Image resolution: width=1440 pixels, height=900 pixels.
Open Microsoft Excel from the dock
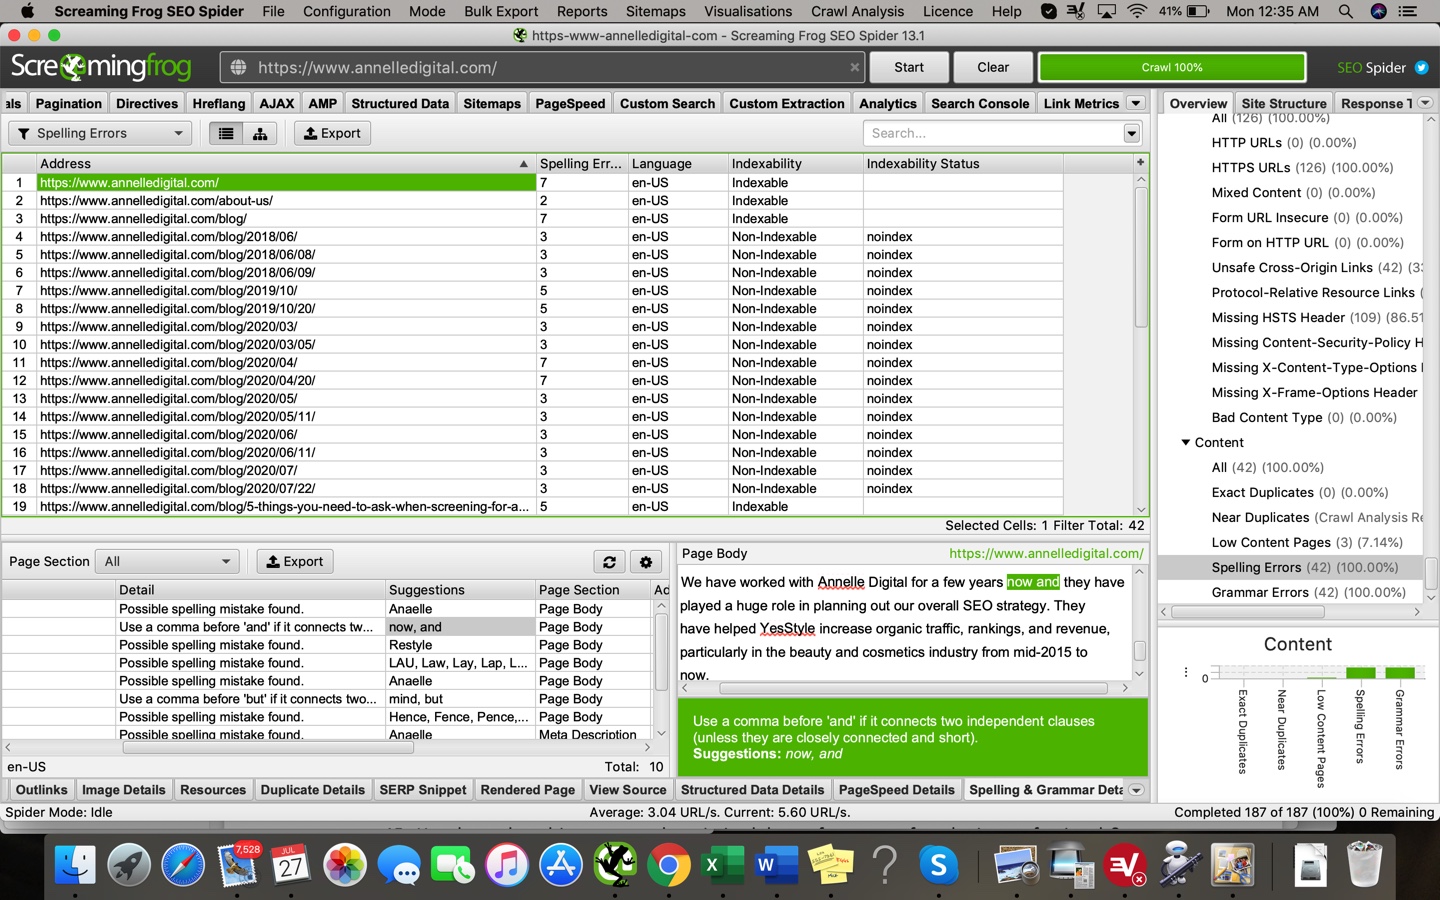point(722,865)
